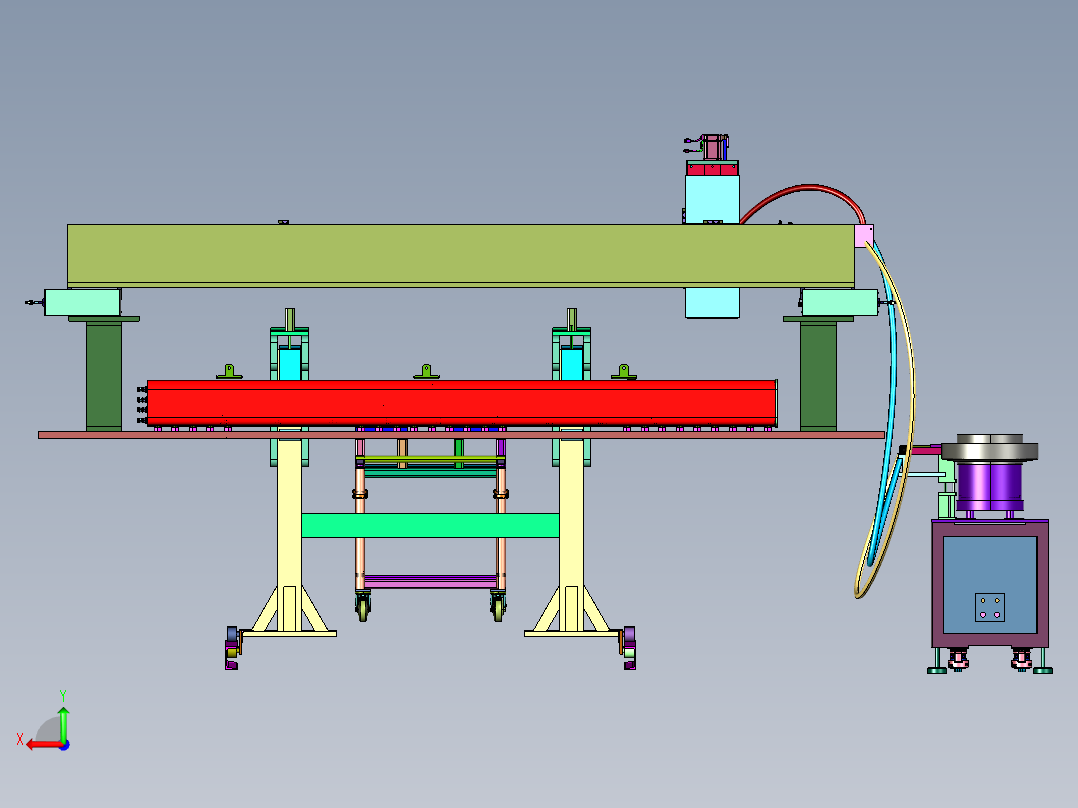Select the left caster wheel of the cart
The height and width of the screenshot is (808, 1078).
coord(363,609)
